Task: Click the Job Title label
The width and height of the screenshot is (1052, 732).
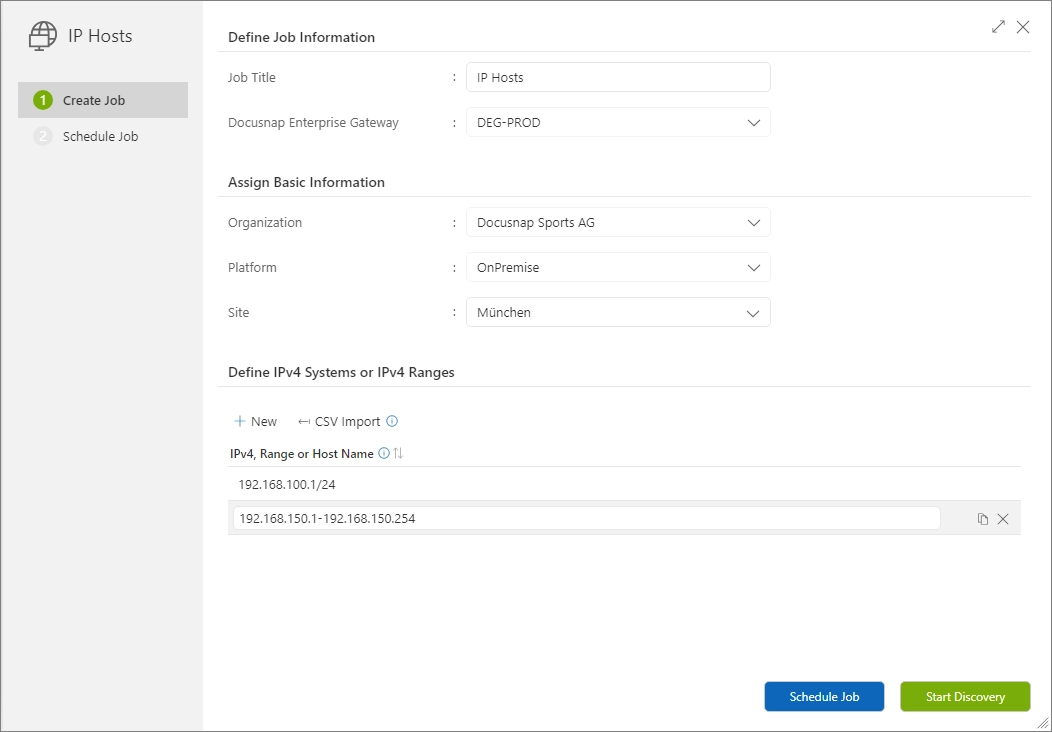Action: (252, 77)
